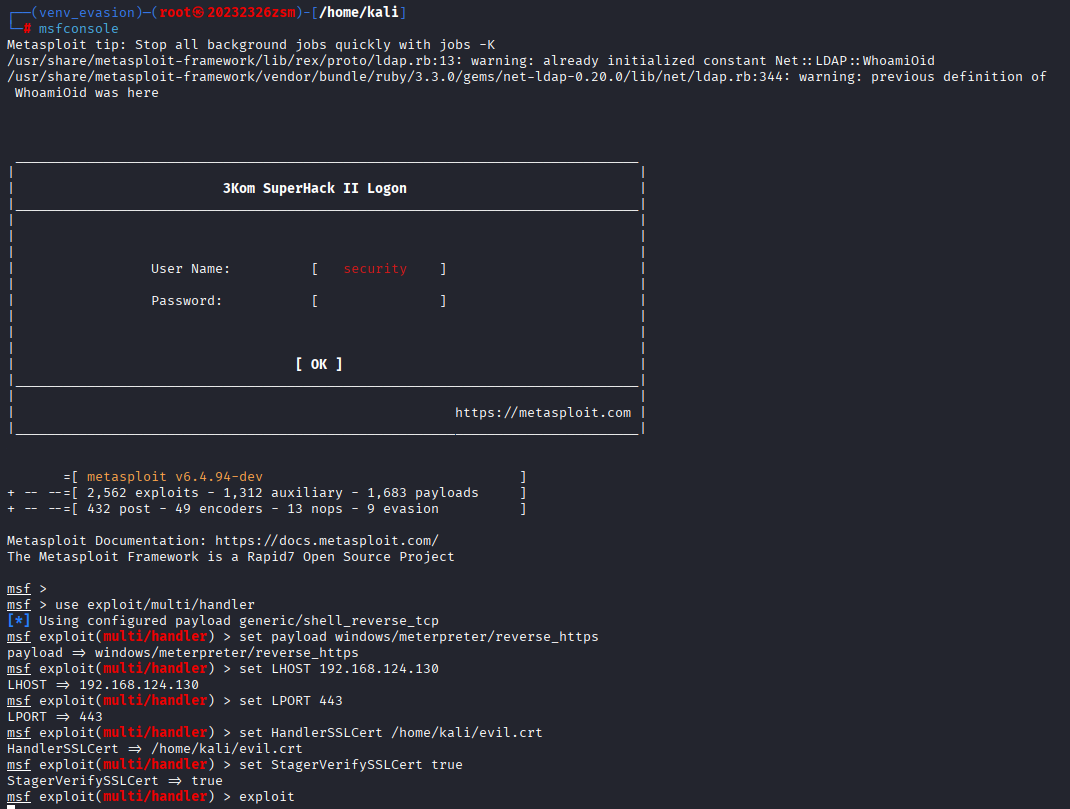Click the 'https://metasploit.com' URL in banner

point(543,413)
